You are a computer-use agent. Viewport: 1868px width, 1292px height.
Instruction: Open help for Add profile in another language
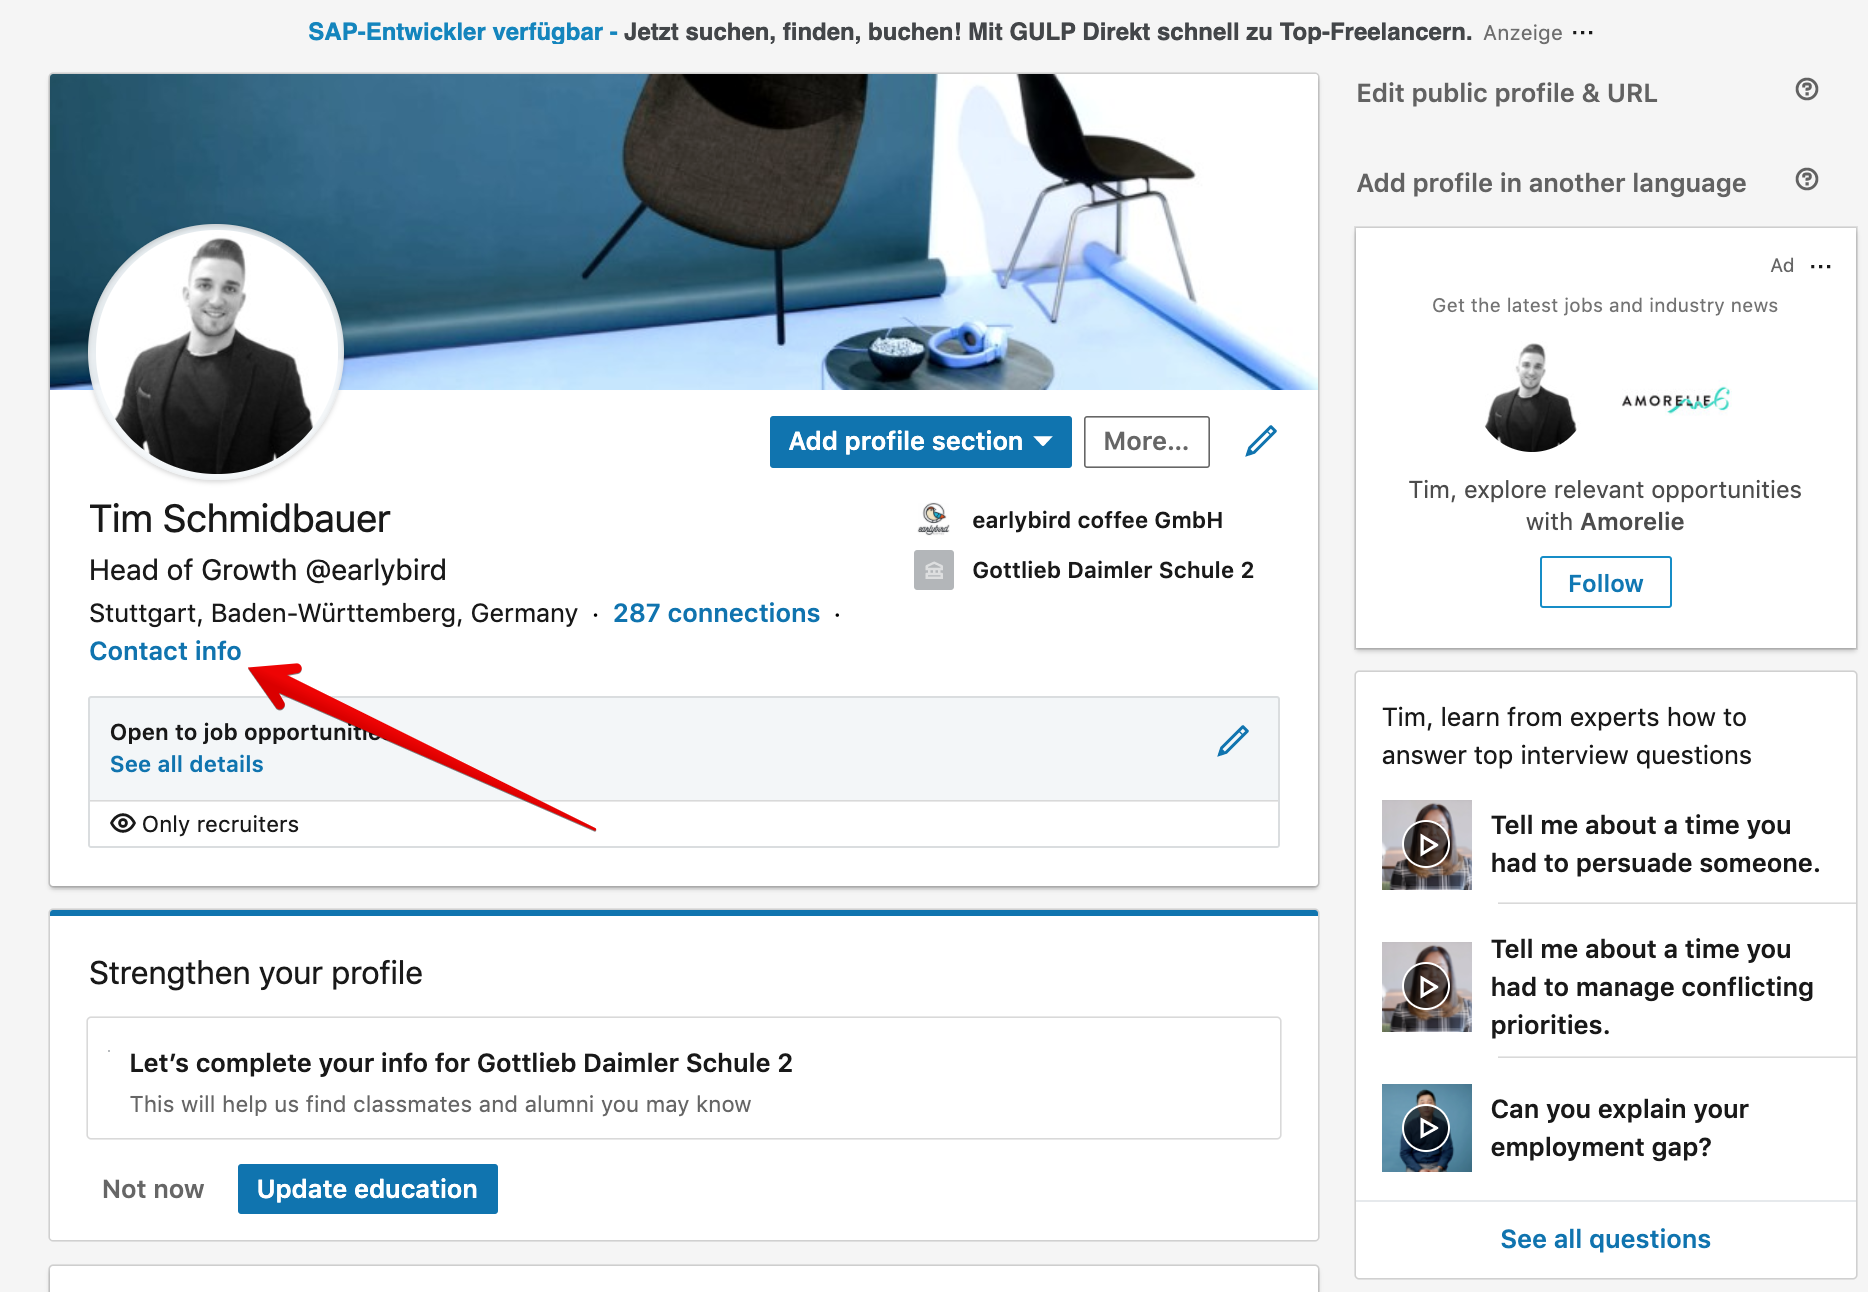point(1806,180)
